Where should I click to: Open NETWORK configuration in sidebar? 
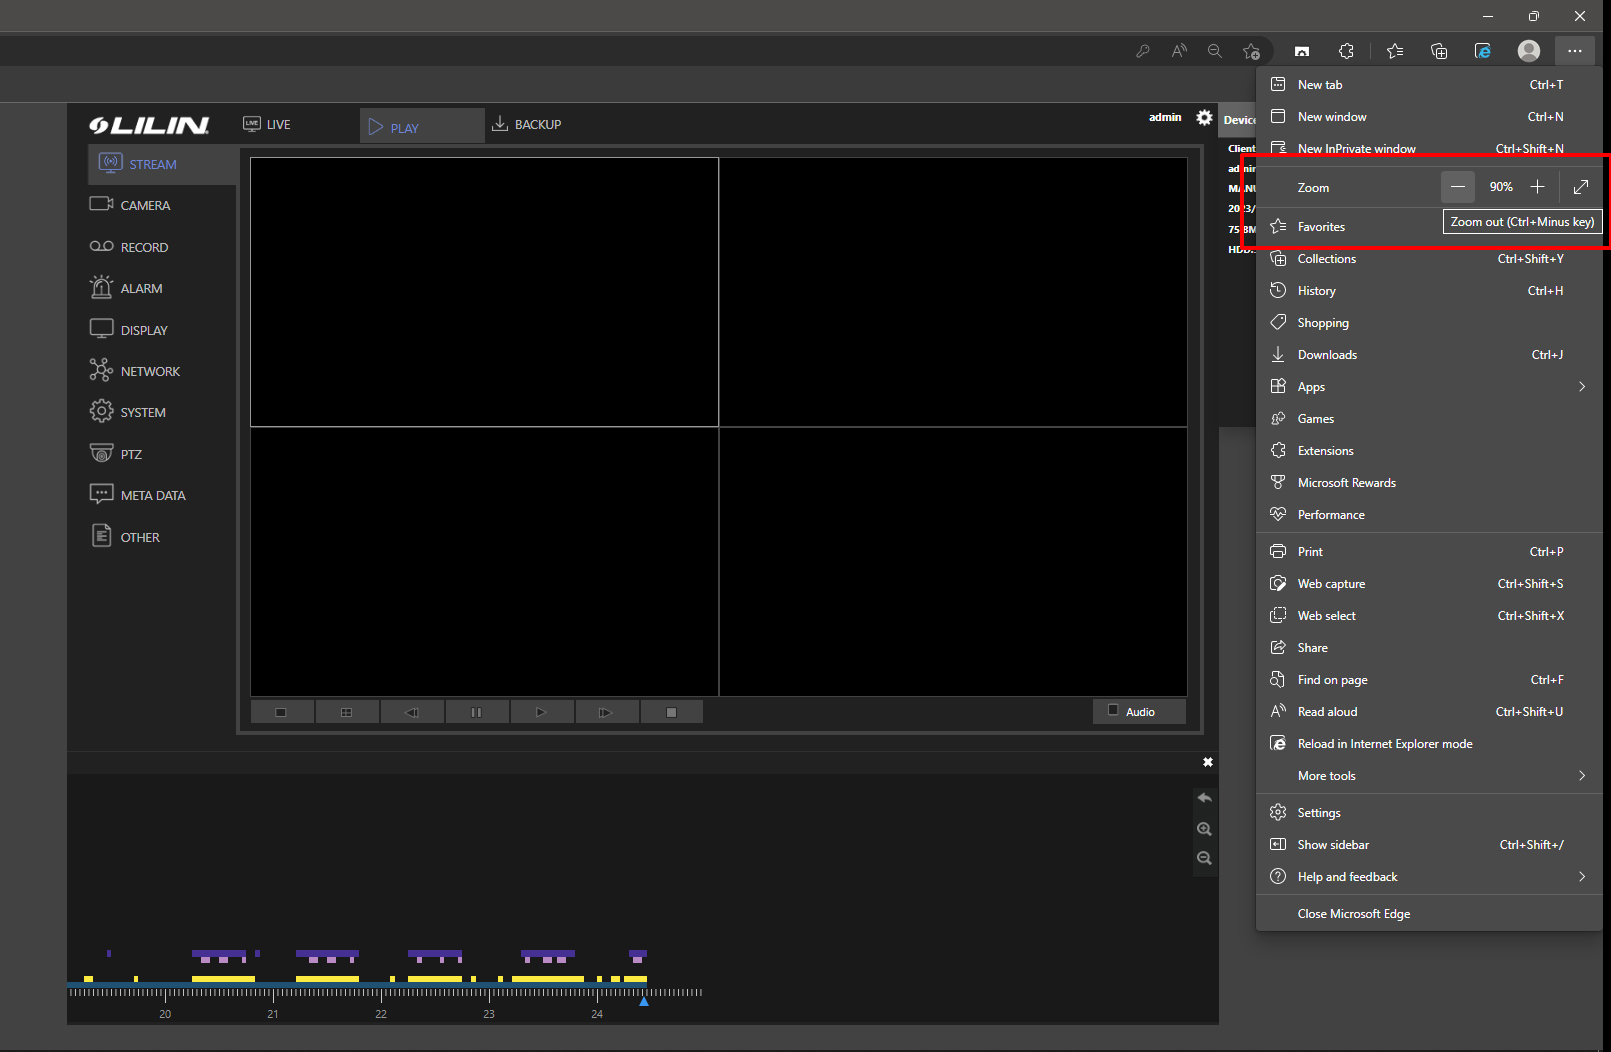click(x=150, y=371)
